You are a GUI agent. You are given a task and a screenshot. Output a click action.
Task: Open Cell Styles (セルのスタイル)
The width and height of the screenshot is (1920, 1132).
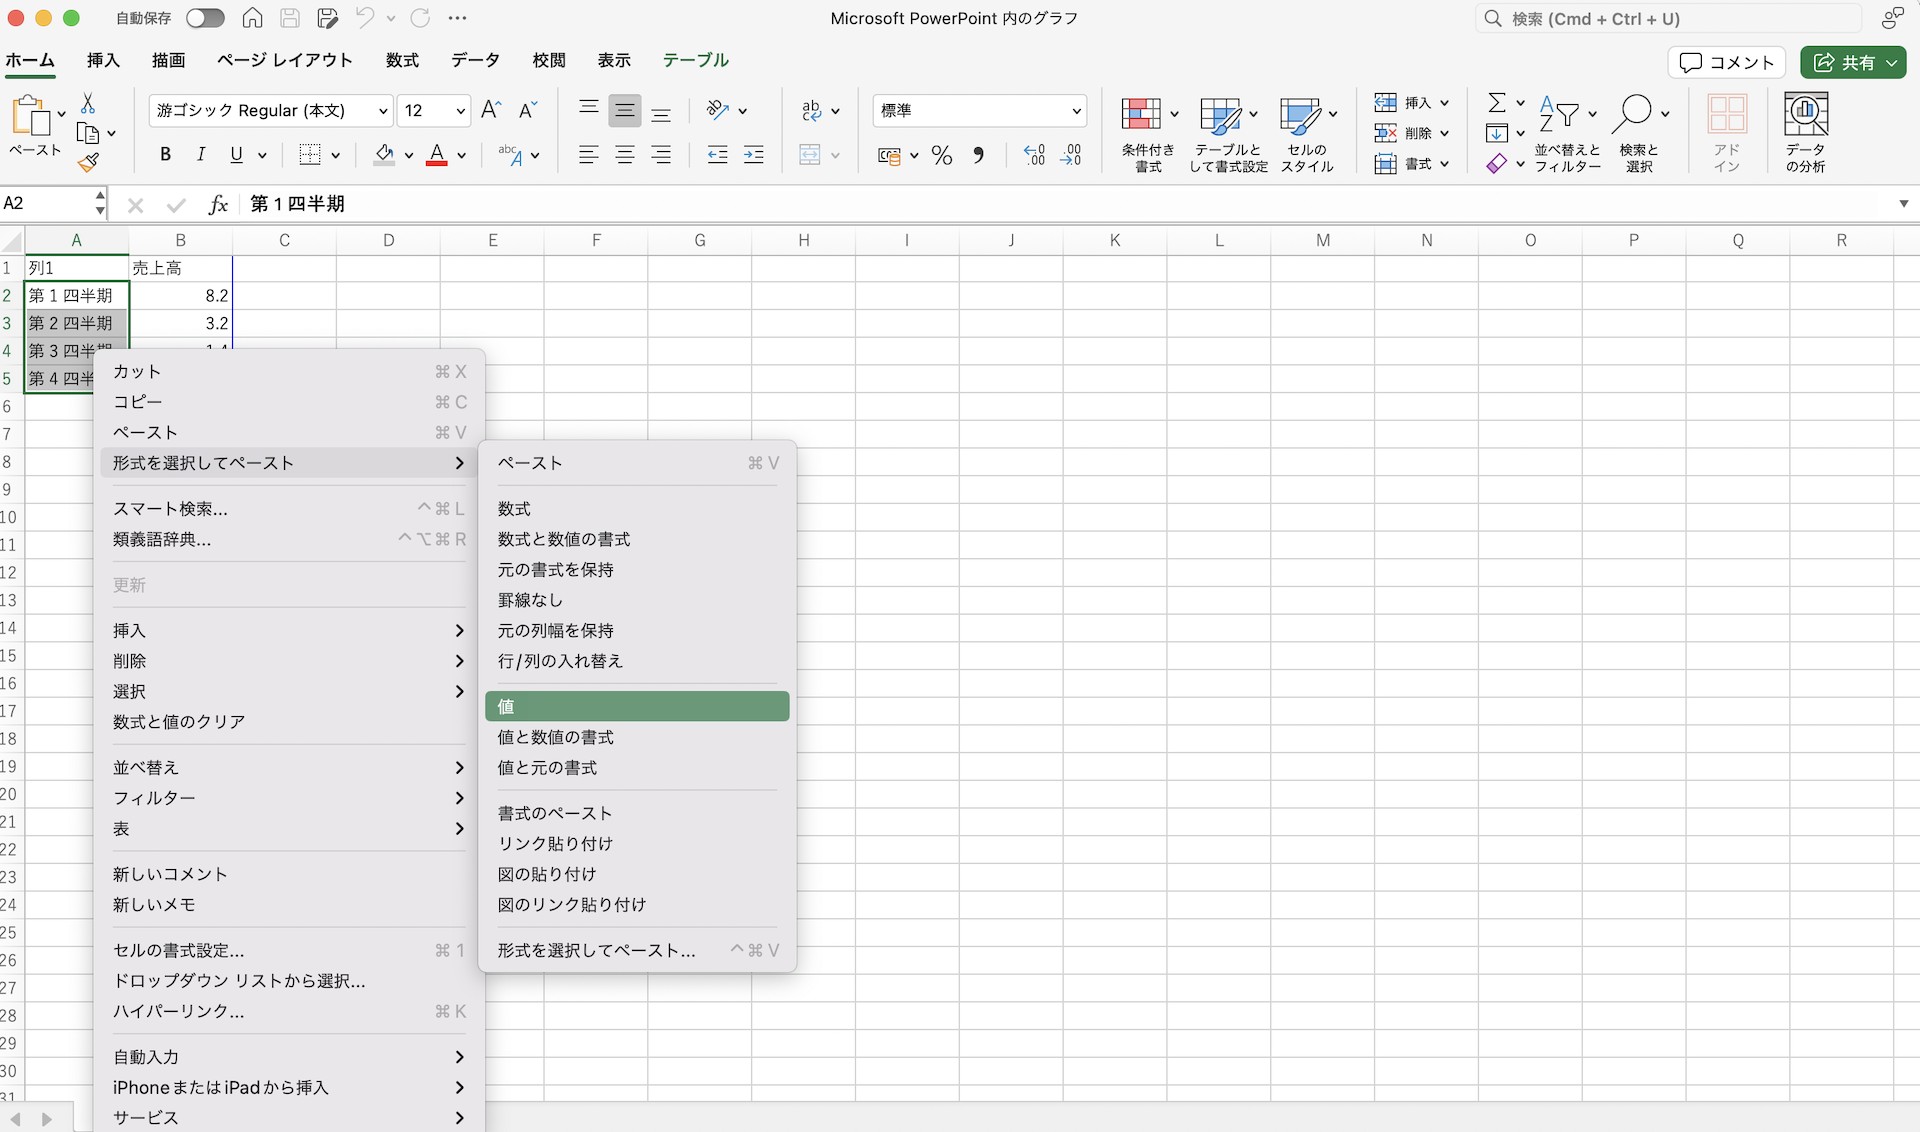[x=1307, y=134]
